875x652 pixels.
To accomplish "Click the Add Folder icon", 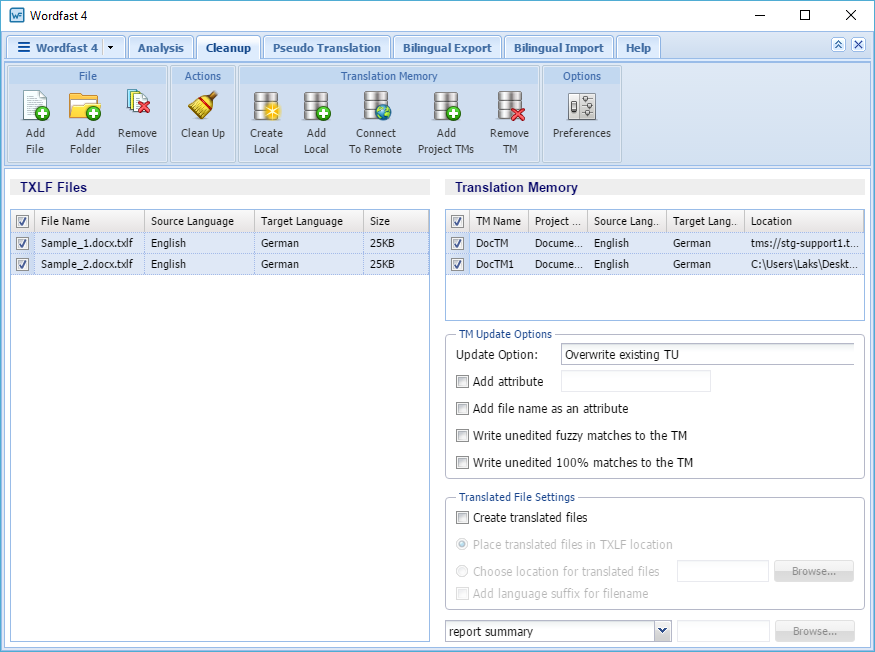I will click(85, 106).
